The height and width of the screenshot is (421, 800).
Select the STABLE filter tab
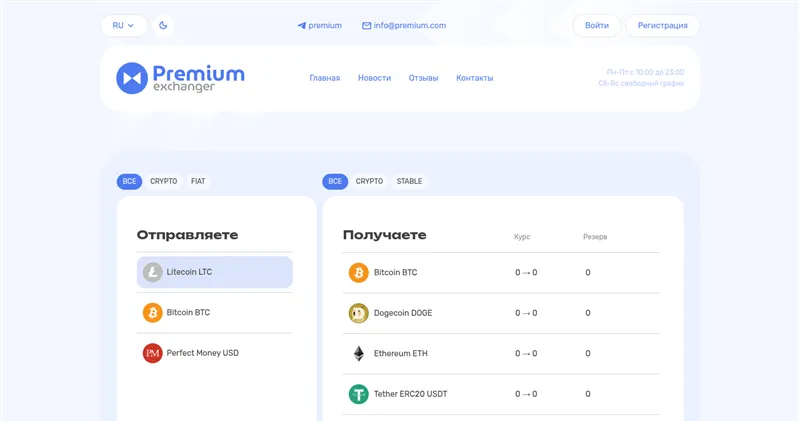point(409,181)
